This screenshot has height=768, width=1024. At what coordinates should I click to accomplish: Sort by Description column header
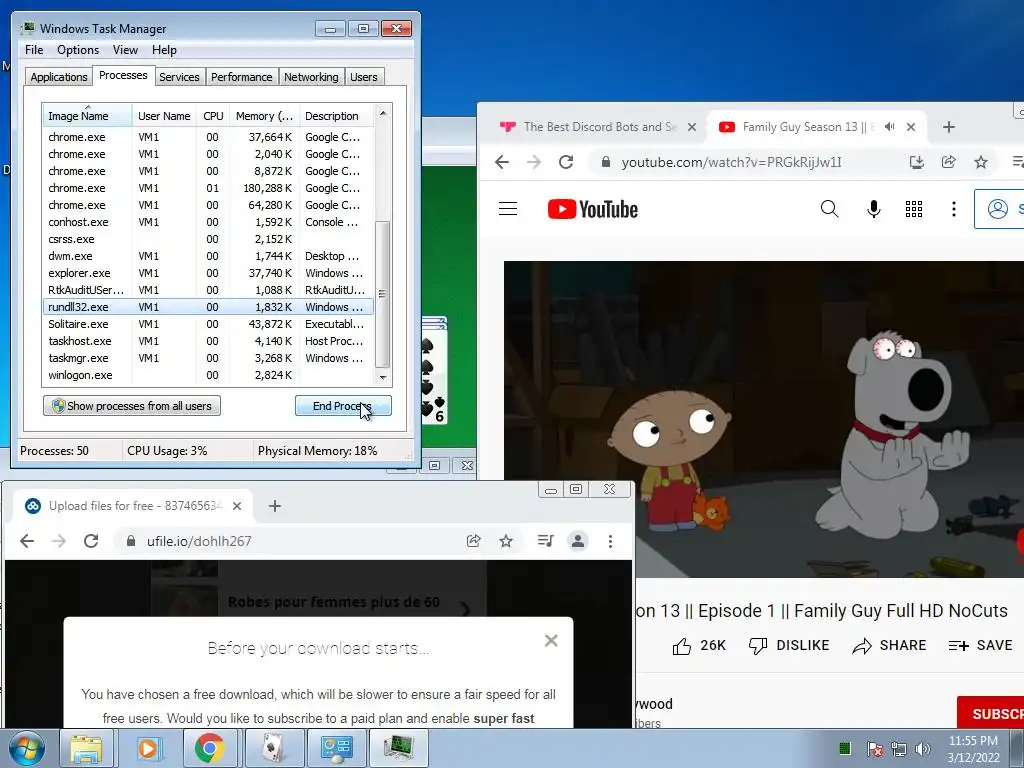point(336,116)
